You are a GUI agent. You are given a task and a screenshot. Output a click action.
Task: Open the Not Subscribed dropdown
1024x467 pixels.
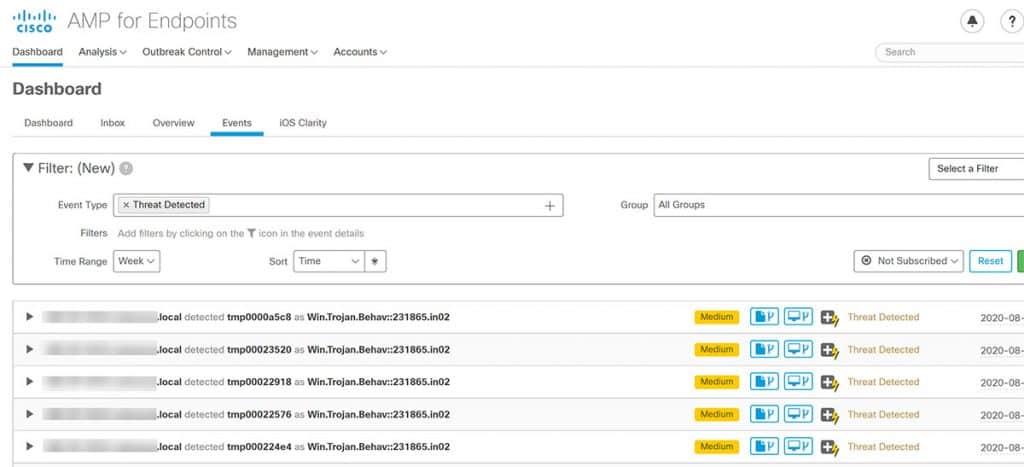point(908,261)
